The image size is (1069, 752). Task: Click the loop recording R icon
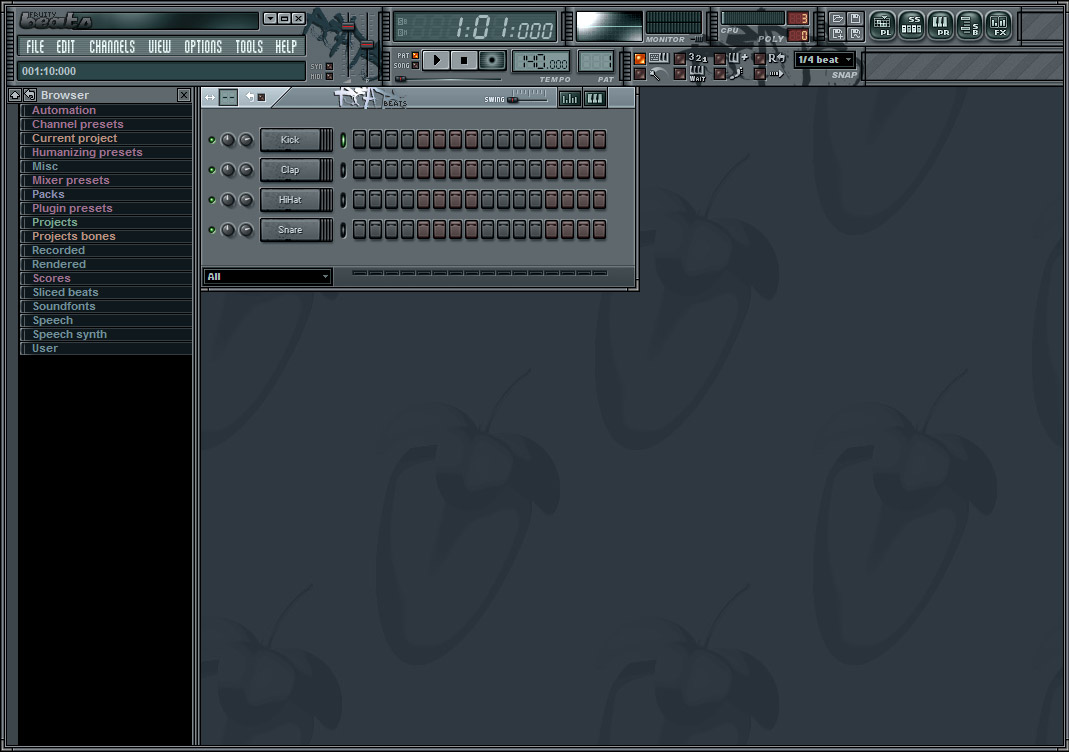(x=777, y=58)
